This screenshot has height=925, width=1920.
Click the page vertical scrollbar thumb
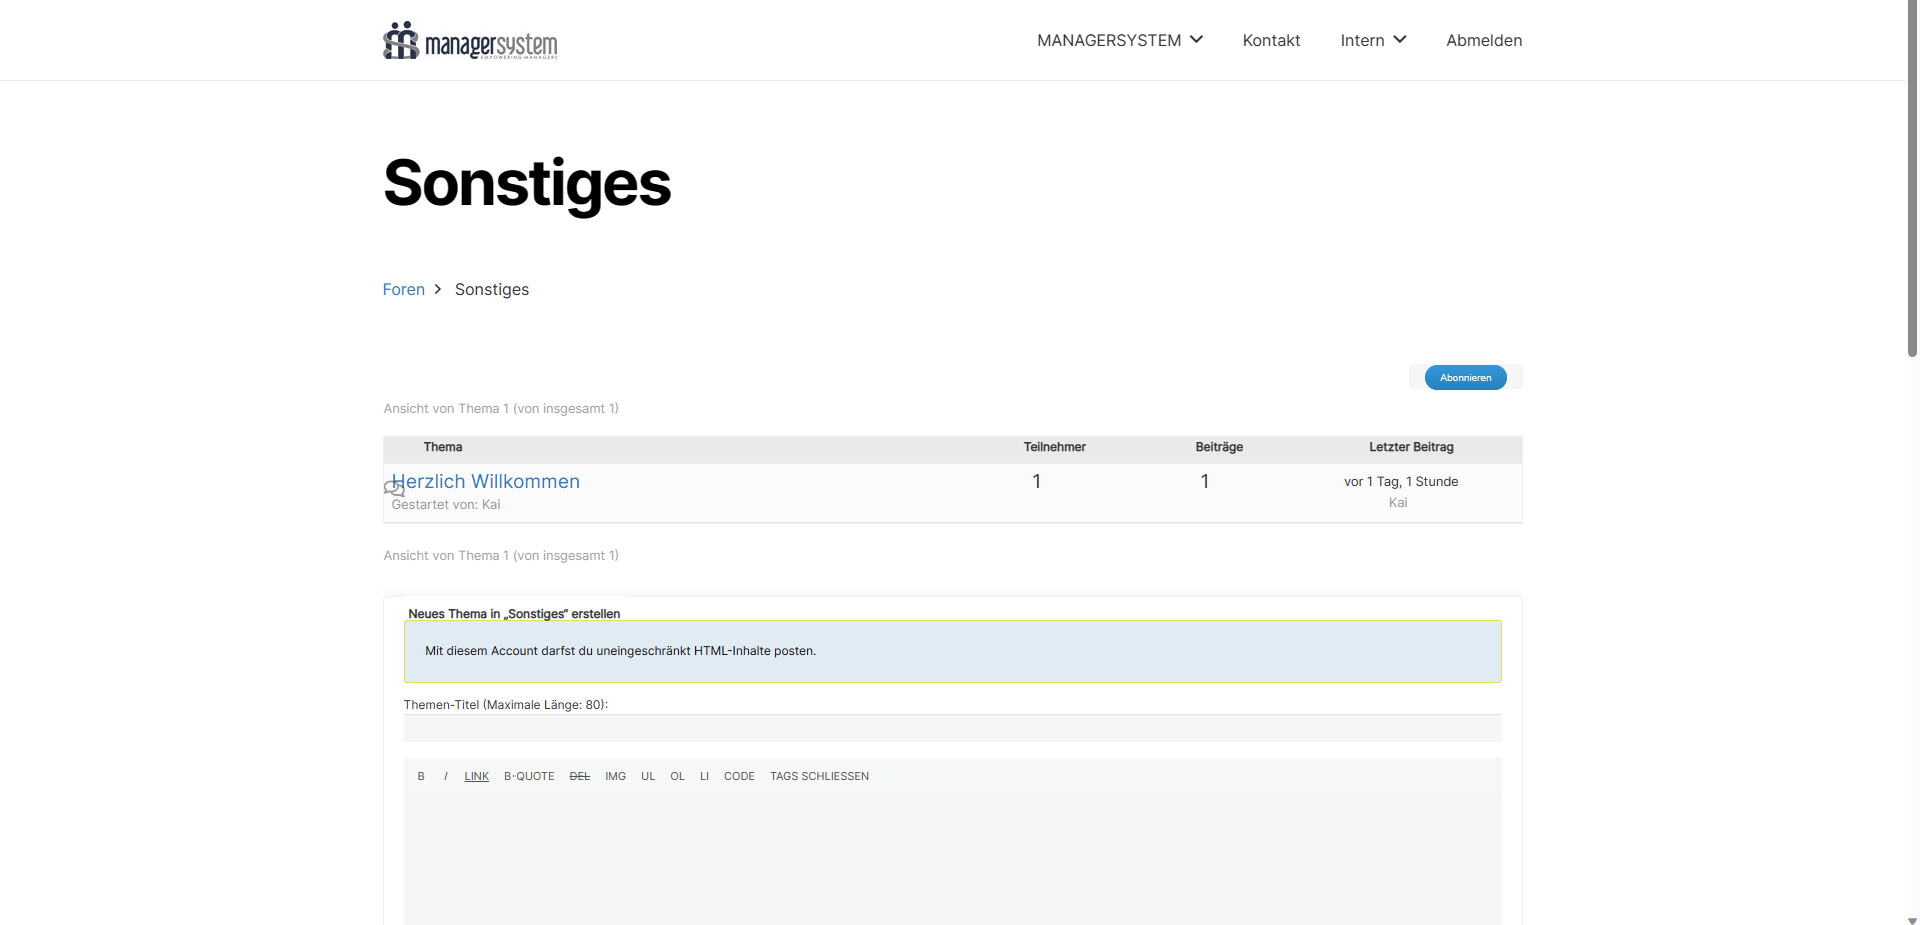coord(1912,180)
